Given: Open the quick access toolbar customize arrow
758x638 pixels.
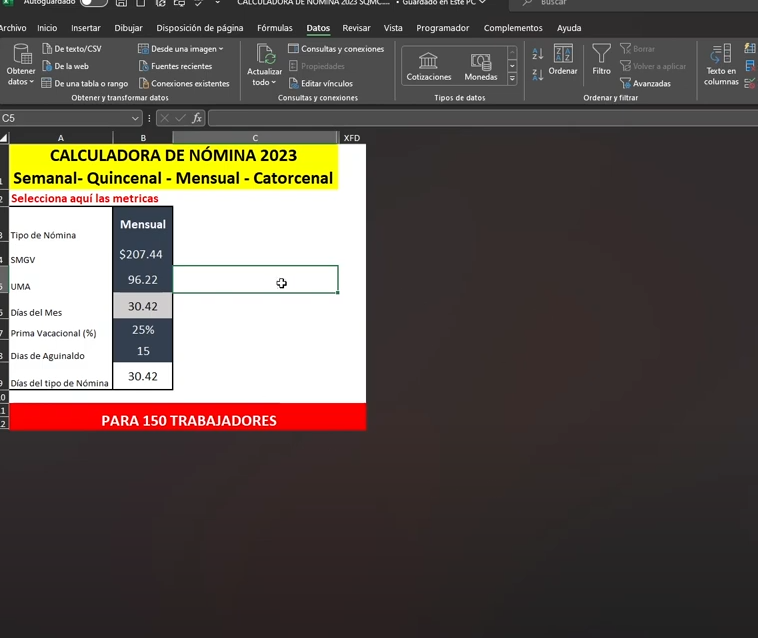Looking at the screenshot, I should pos(218,3).
